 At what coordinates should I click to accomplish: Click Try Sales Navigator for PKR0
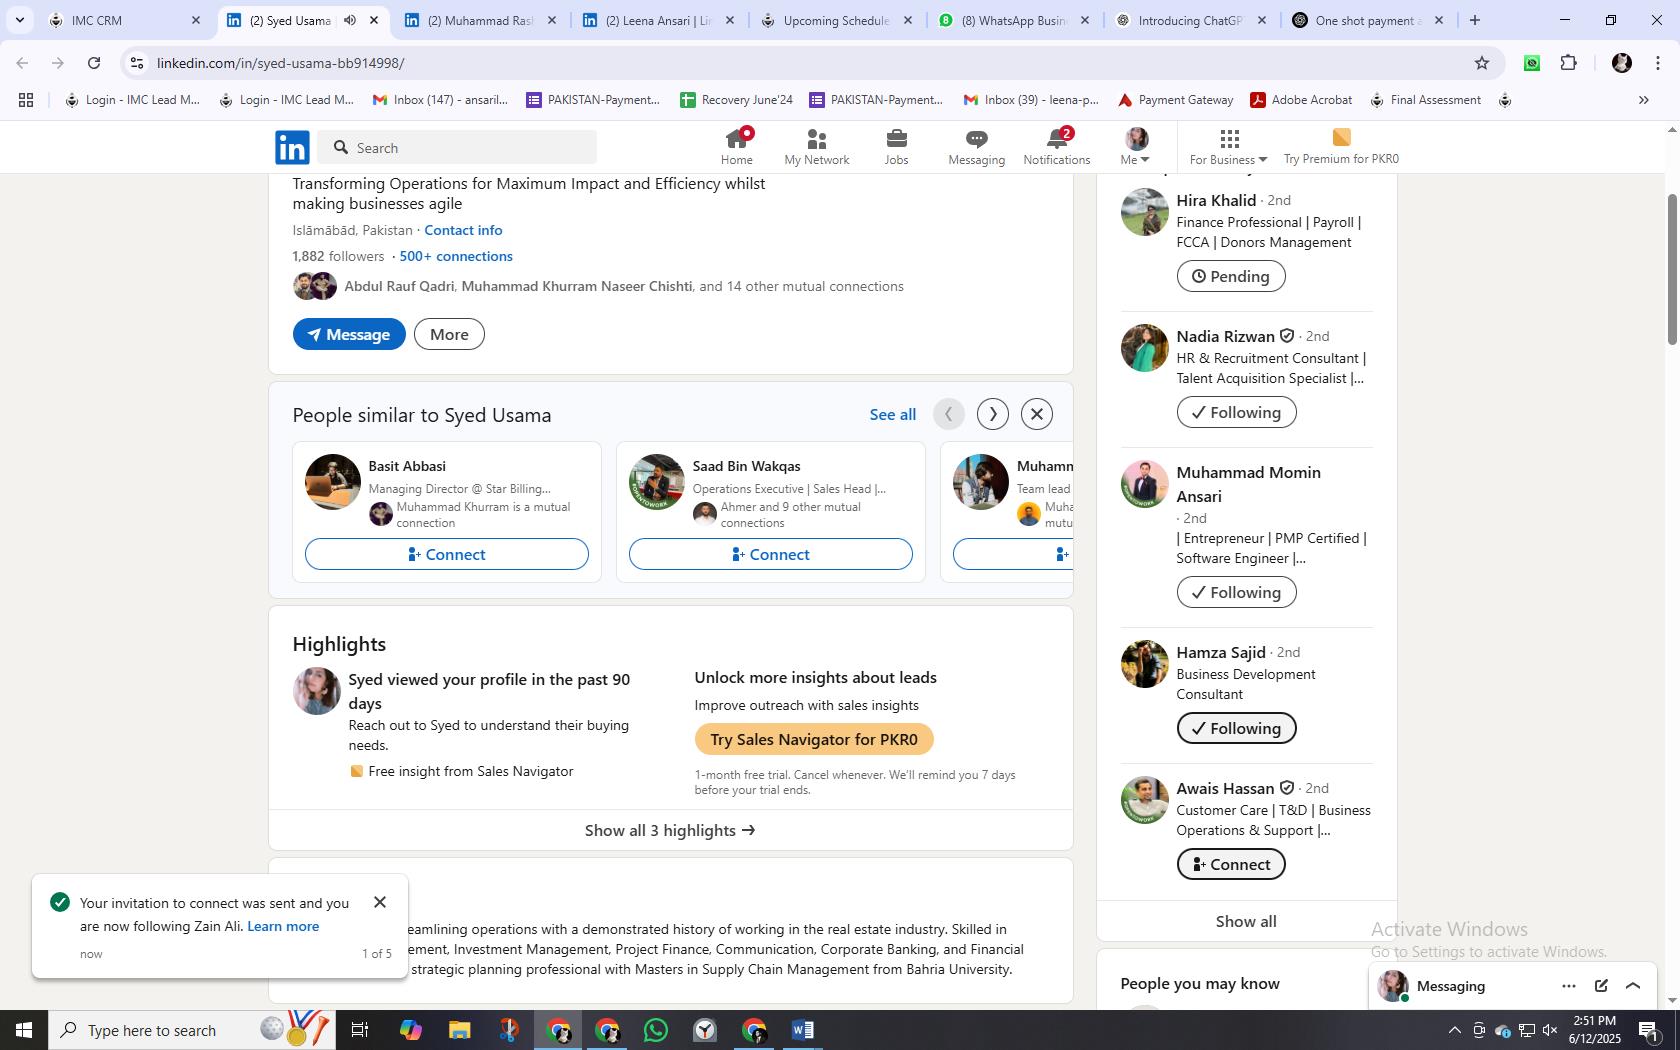click(x=814, y=739)
